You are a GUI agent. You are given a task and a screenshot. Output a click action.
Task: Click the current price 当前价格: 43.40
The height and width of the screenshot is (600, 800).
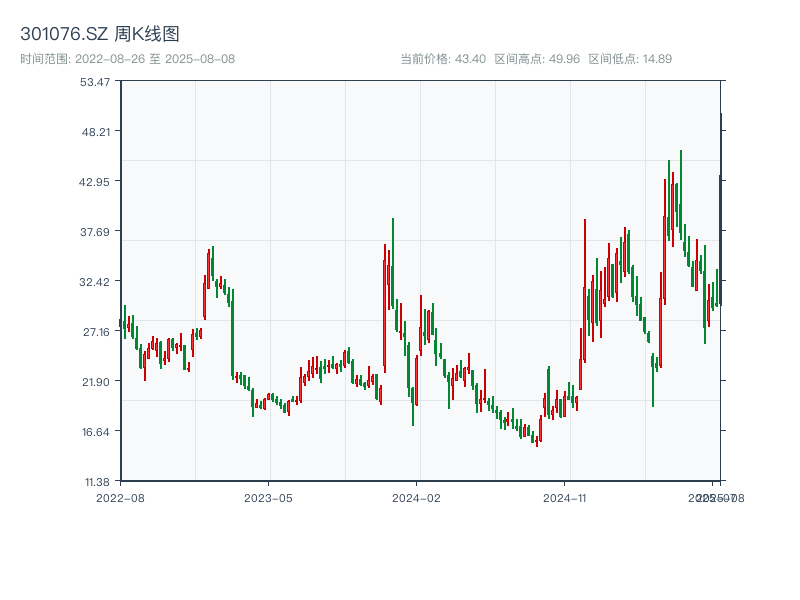tap(443, 59)
